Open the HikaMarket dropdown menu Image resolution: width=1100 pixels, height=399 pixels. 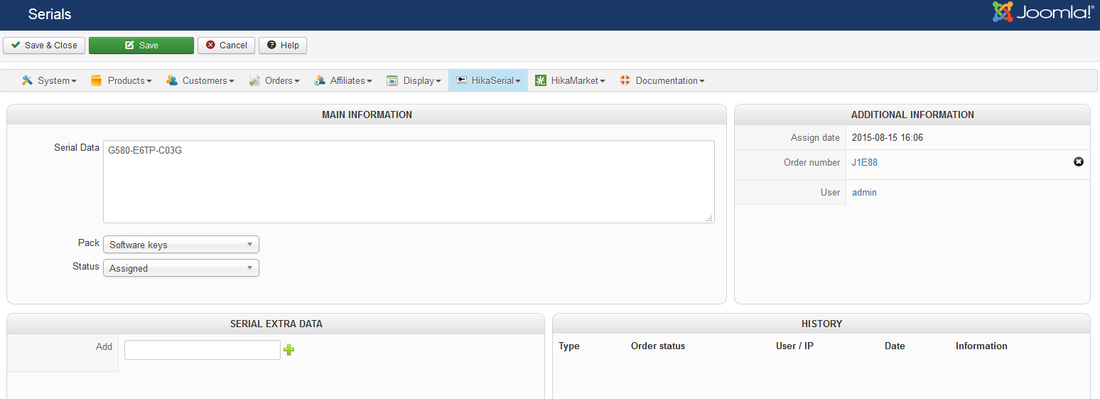pyautogui.click(x=570, y=81)
